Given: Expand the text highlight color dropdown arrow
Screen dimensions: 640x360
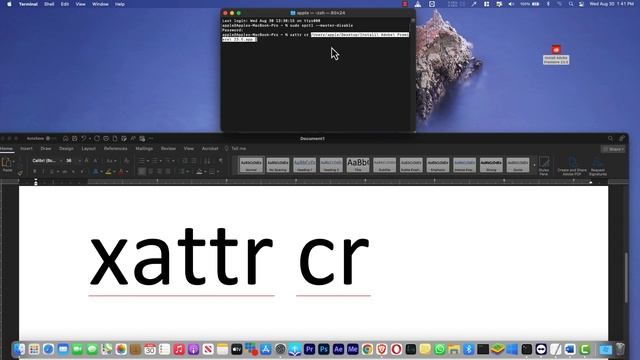Looking at the screenshot, I should 113,172.
